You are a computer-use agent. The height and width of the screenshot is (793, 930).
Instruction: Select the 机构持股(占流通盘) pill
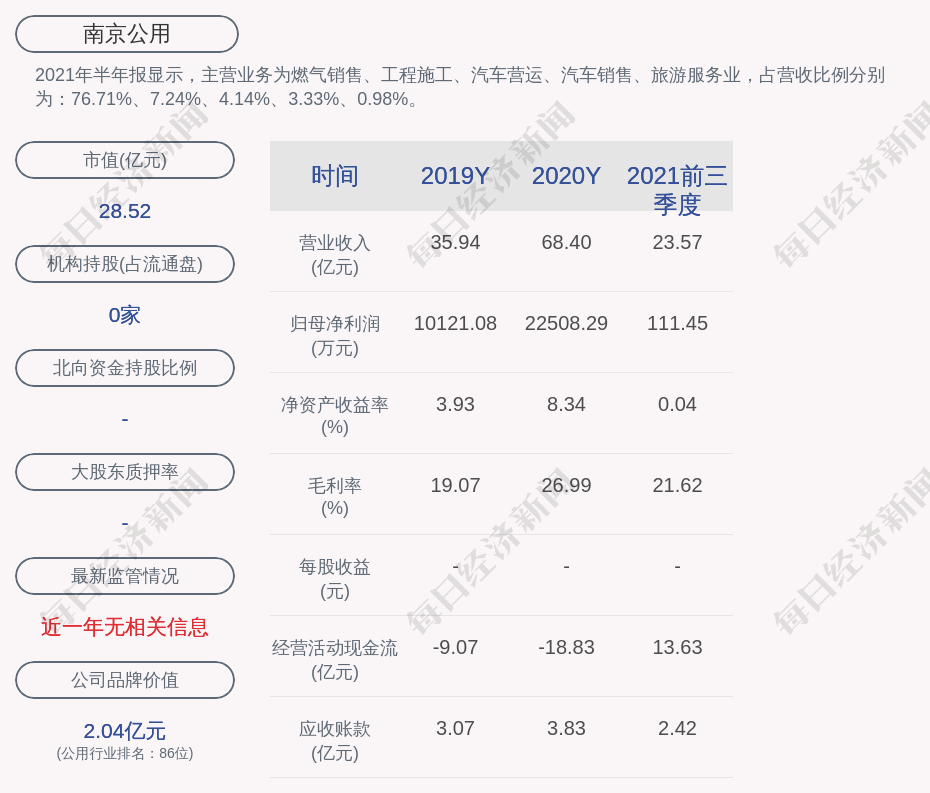tap(125, 264)
